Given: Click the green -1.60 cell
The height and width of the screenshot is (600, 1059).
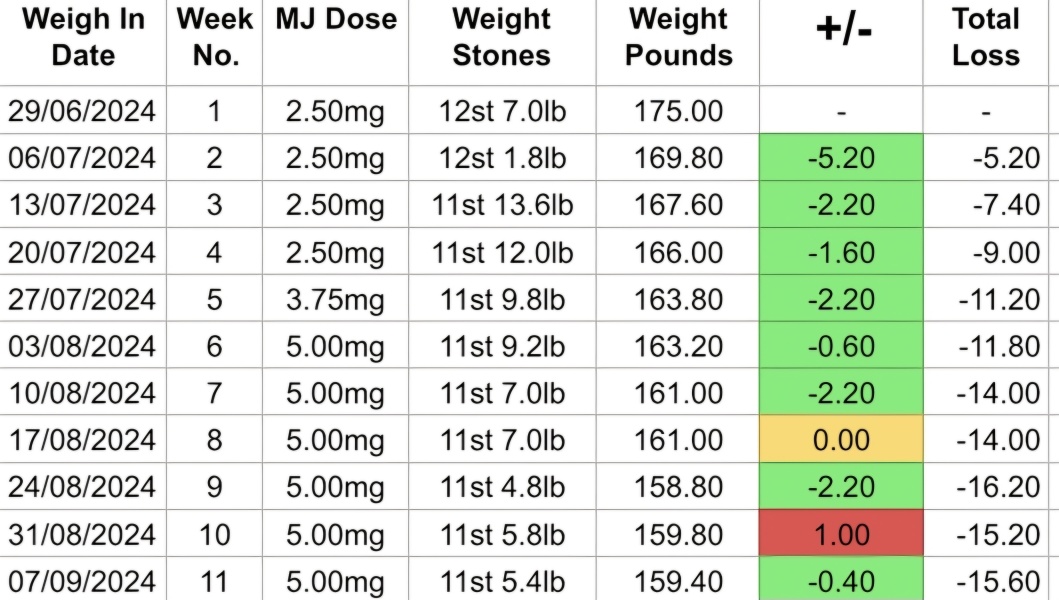Looking at the screenshot, I should click(841, 252).
